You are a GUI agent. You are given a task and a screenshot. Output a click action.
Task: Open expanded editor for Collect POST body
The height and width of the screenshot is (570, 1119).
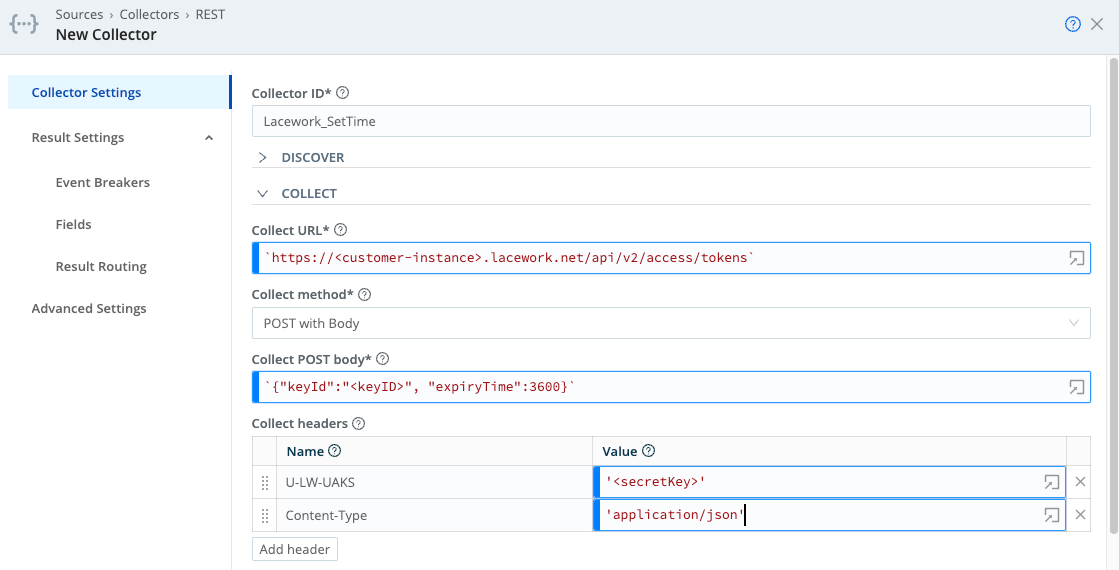(1076, 387)
